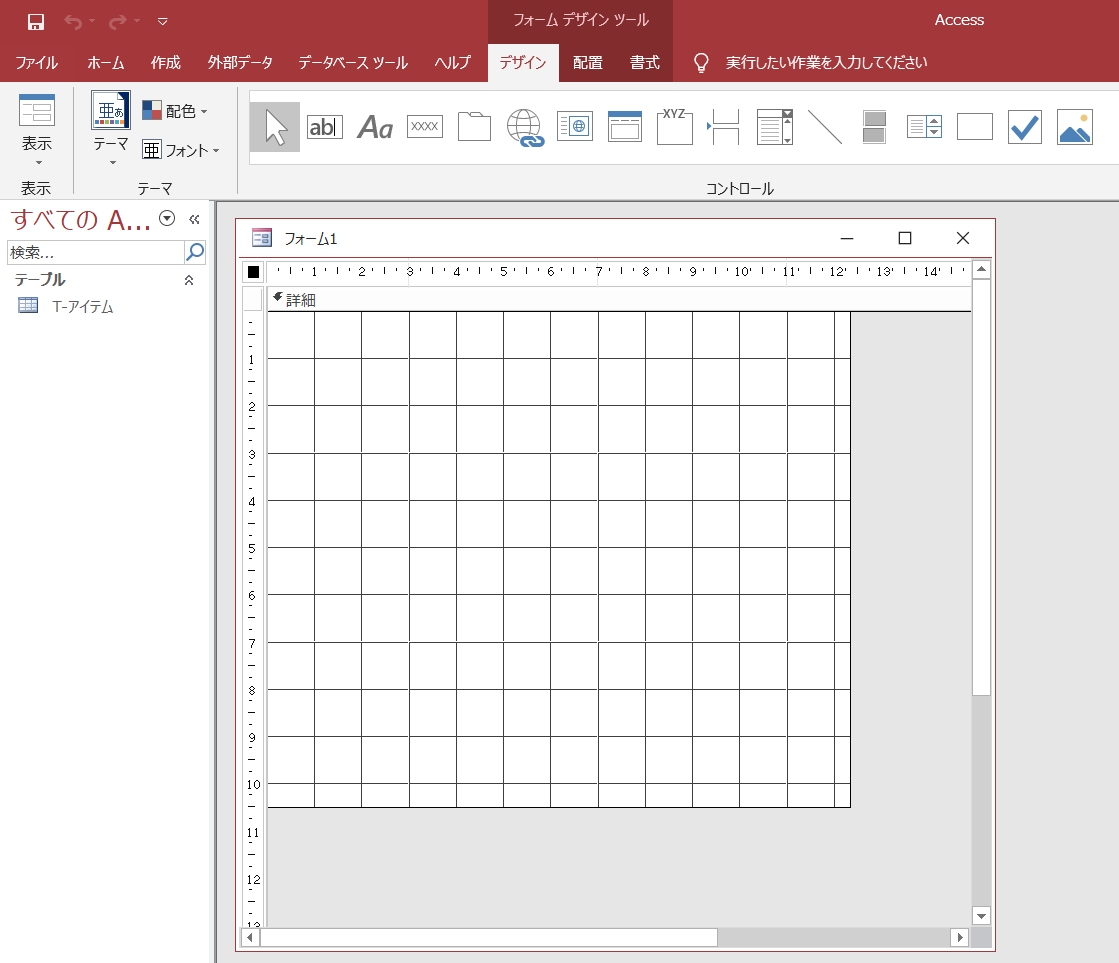Select the デザイン tab
Screen dimensions: 1119x963
[523, 63]
